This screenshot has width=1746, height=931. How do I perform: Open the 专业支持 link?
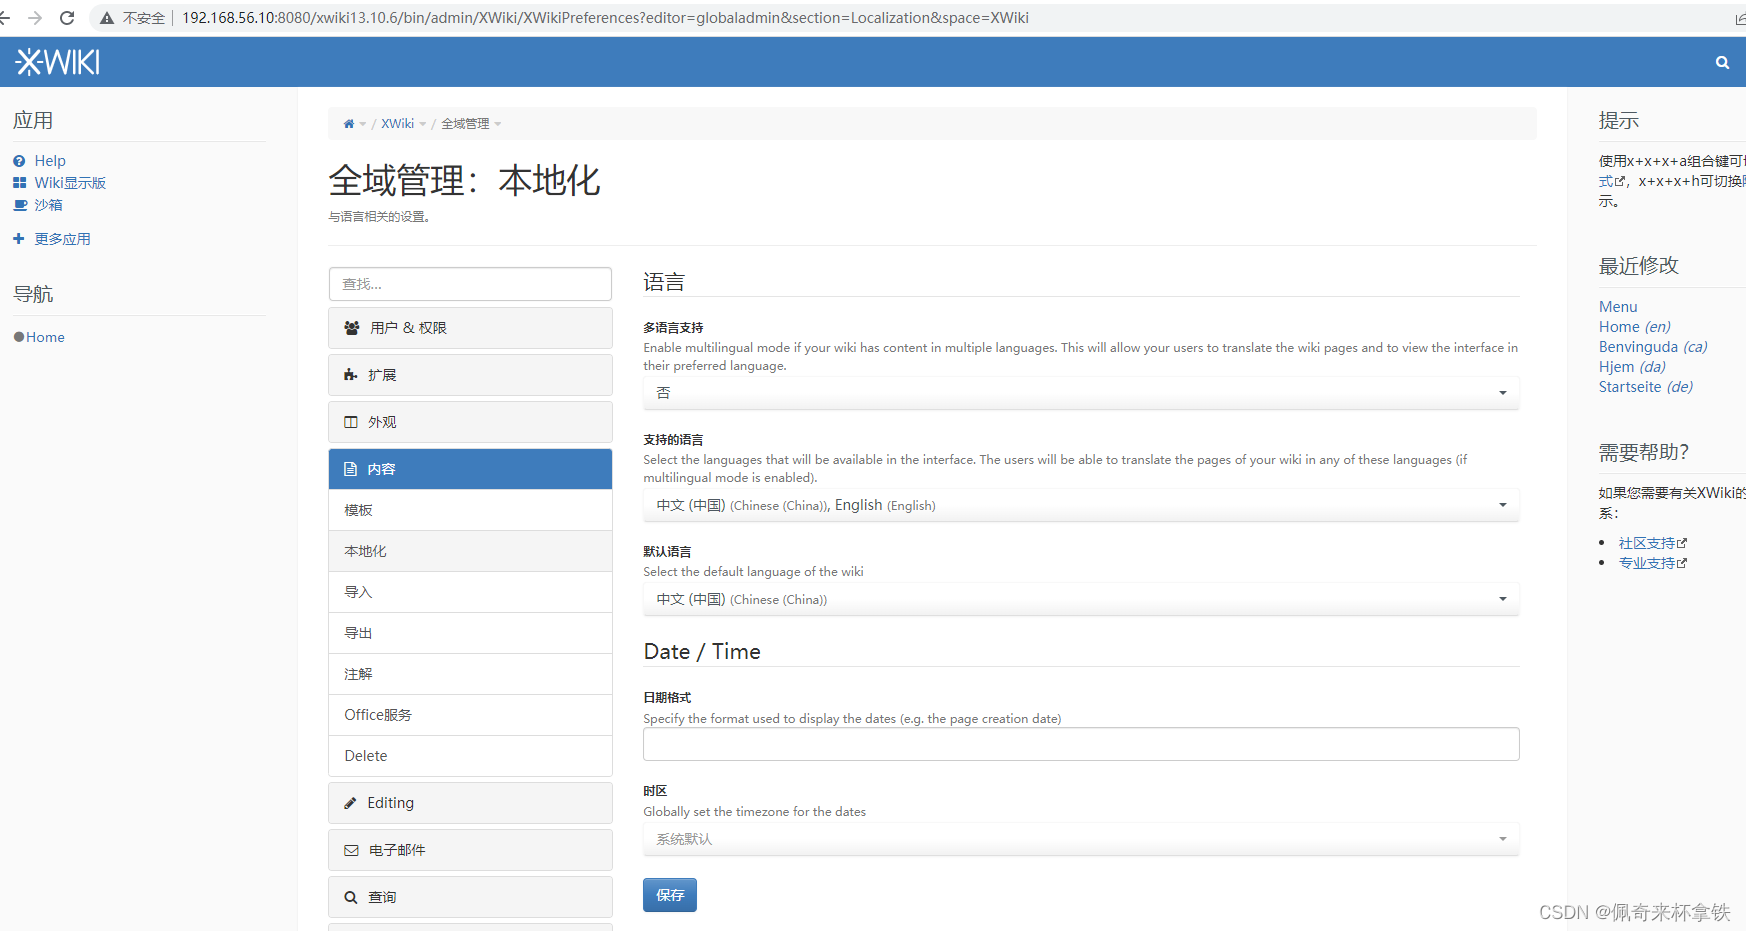(x=1646, y=563)
